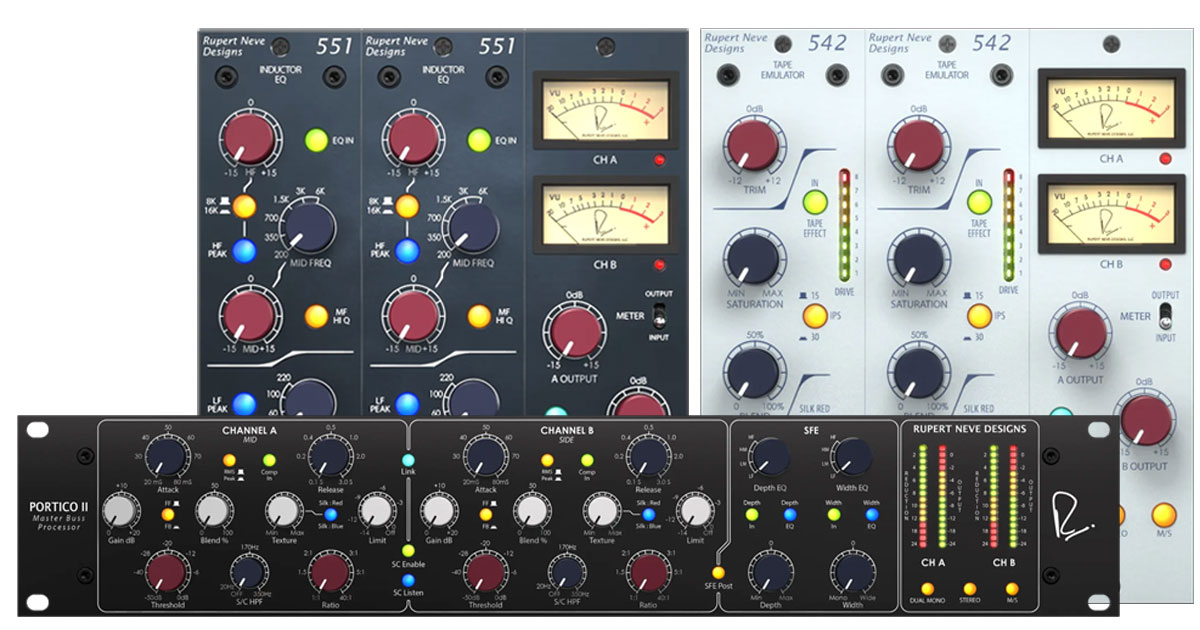Select M/S mode on Portico II
This screenshot has width=1200, height=630.
pos(1010,588)
